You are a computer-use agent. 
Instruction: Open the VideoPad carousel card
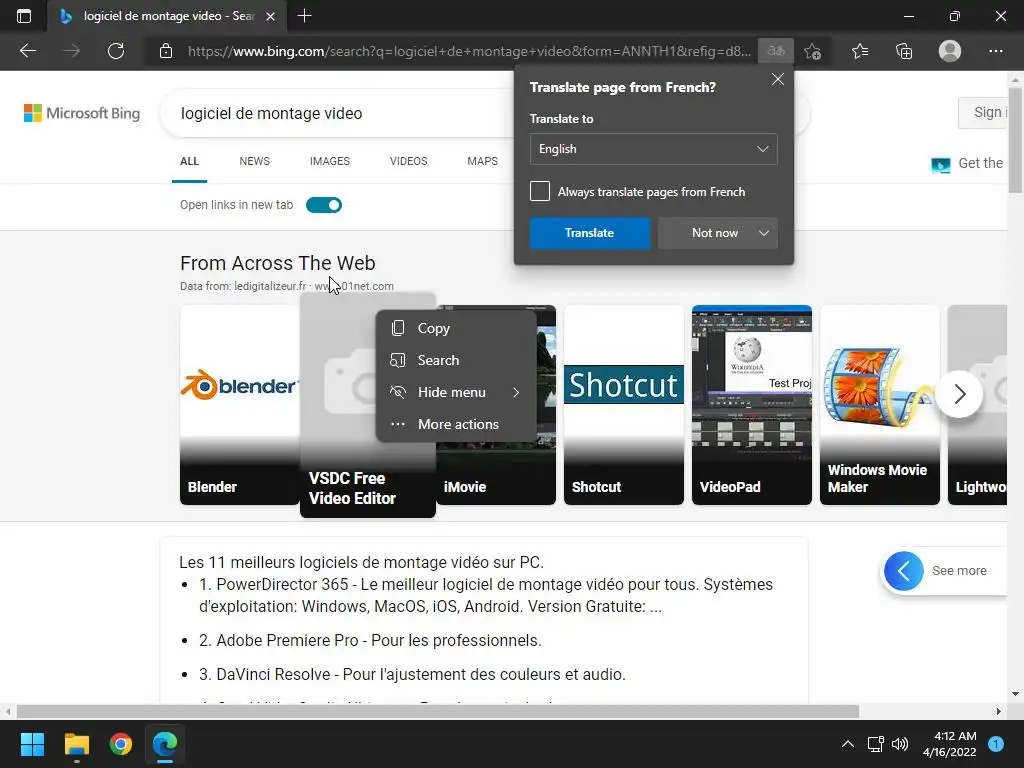pos(752,405)
